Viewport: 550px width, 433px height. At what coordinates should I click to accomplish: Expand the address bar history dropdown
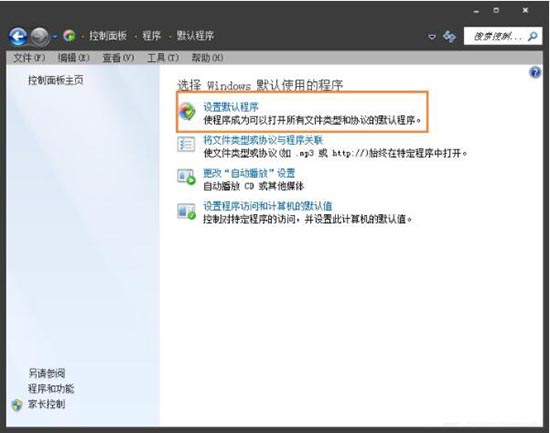[432, 36]
